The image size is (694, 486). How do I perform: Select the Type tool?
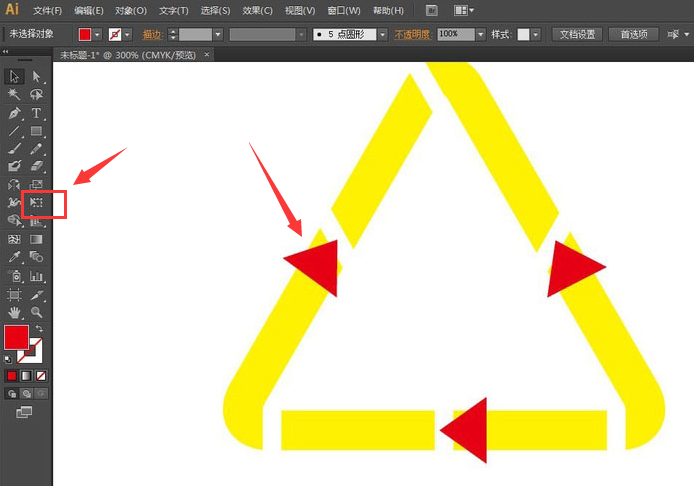coord(36,113)
